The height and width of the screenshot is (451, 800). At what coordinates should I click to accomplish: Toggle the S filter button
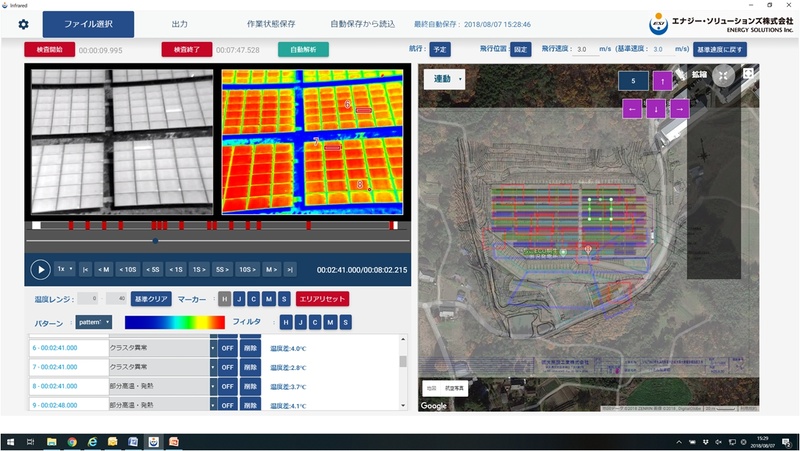point(345,322)
